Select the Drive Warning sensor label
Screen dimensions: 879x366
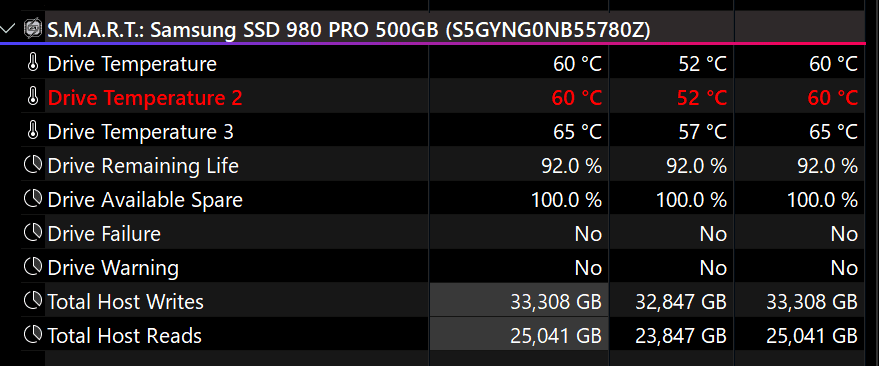point(113,268)
